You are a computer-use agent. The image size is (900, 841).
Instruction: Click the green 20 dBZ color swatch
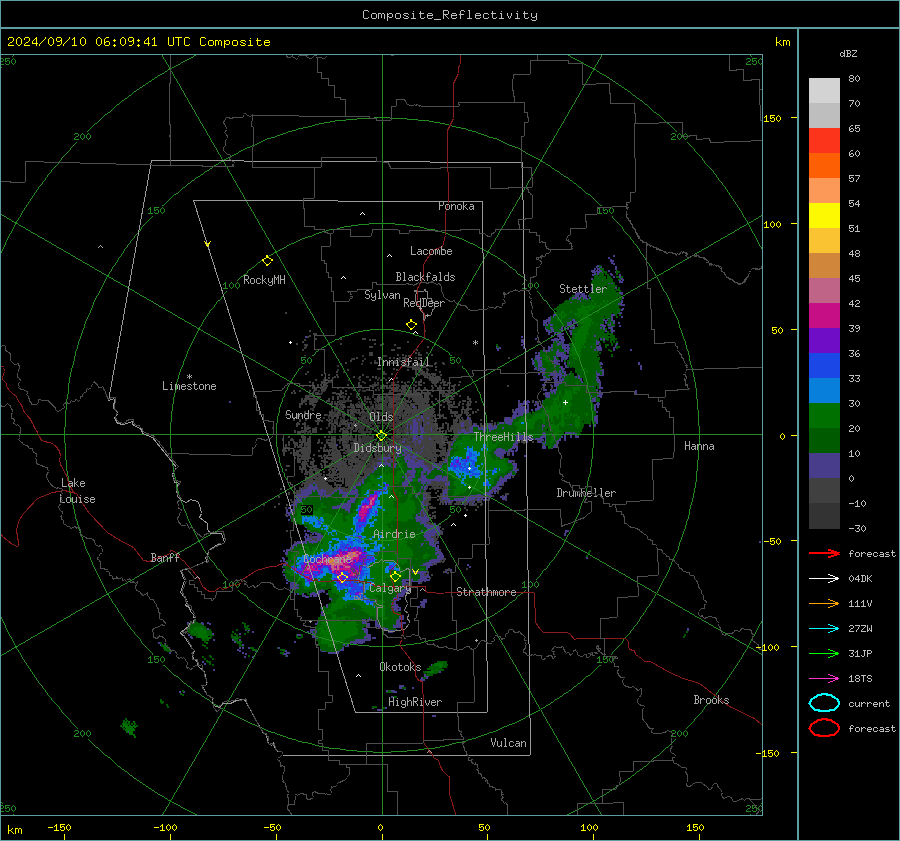(x=824, y=415)
